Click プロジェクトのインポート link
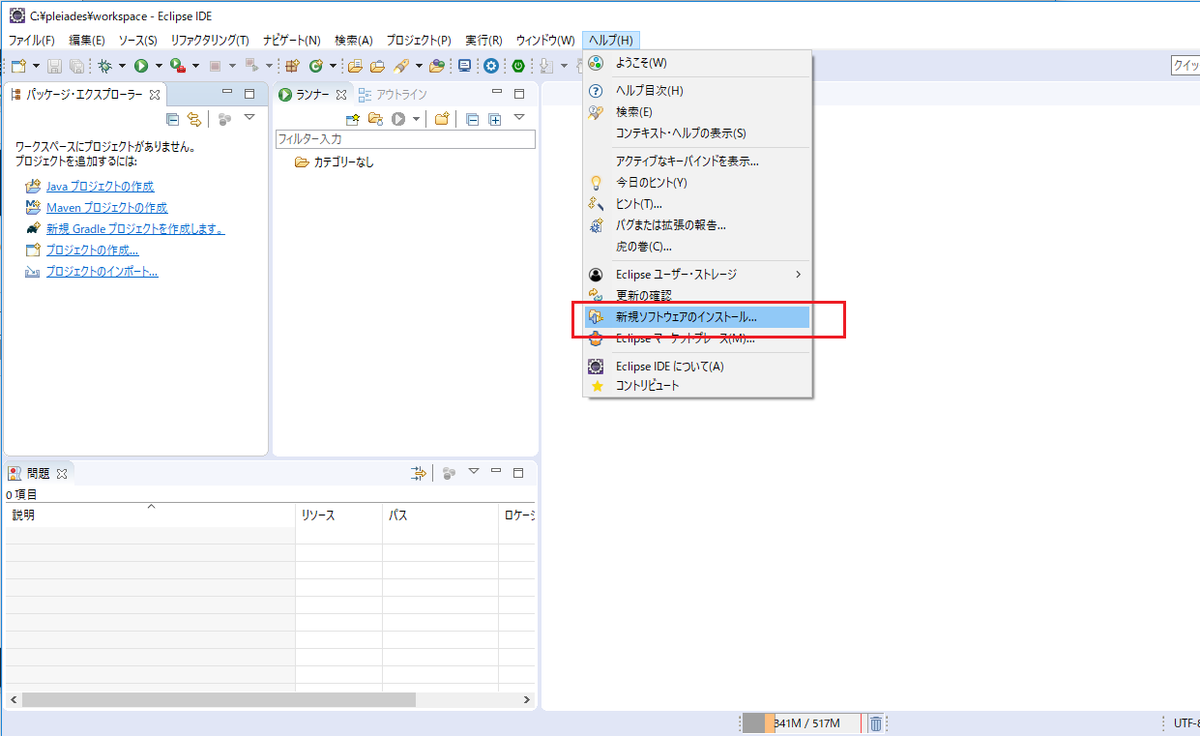Viewport: 1200px width, 736px height. [102, 272]
